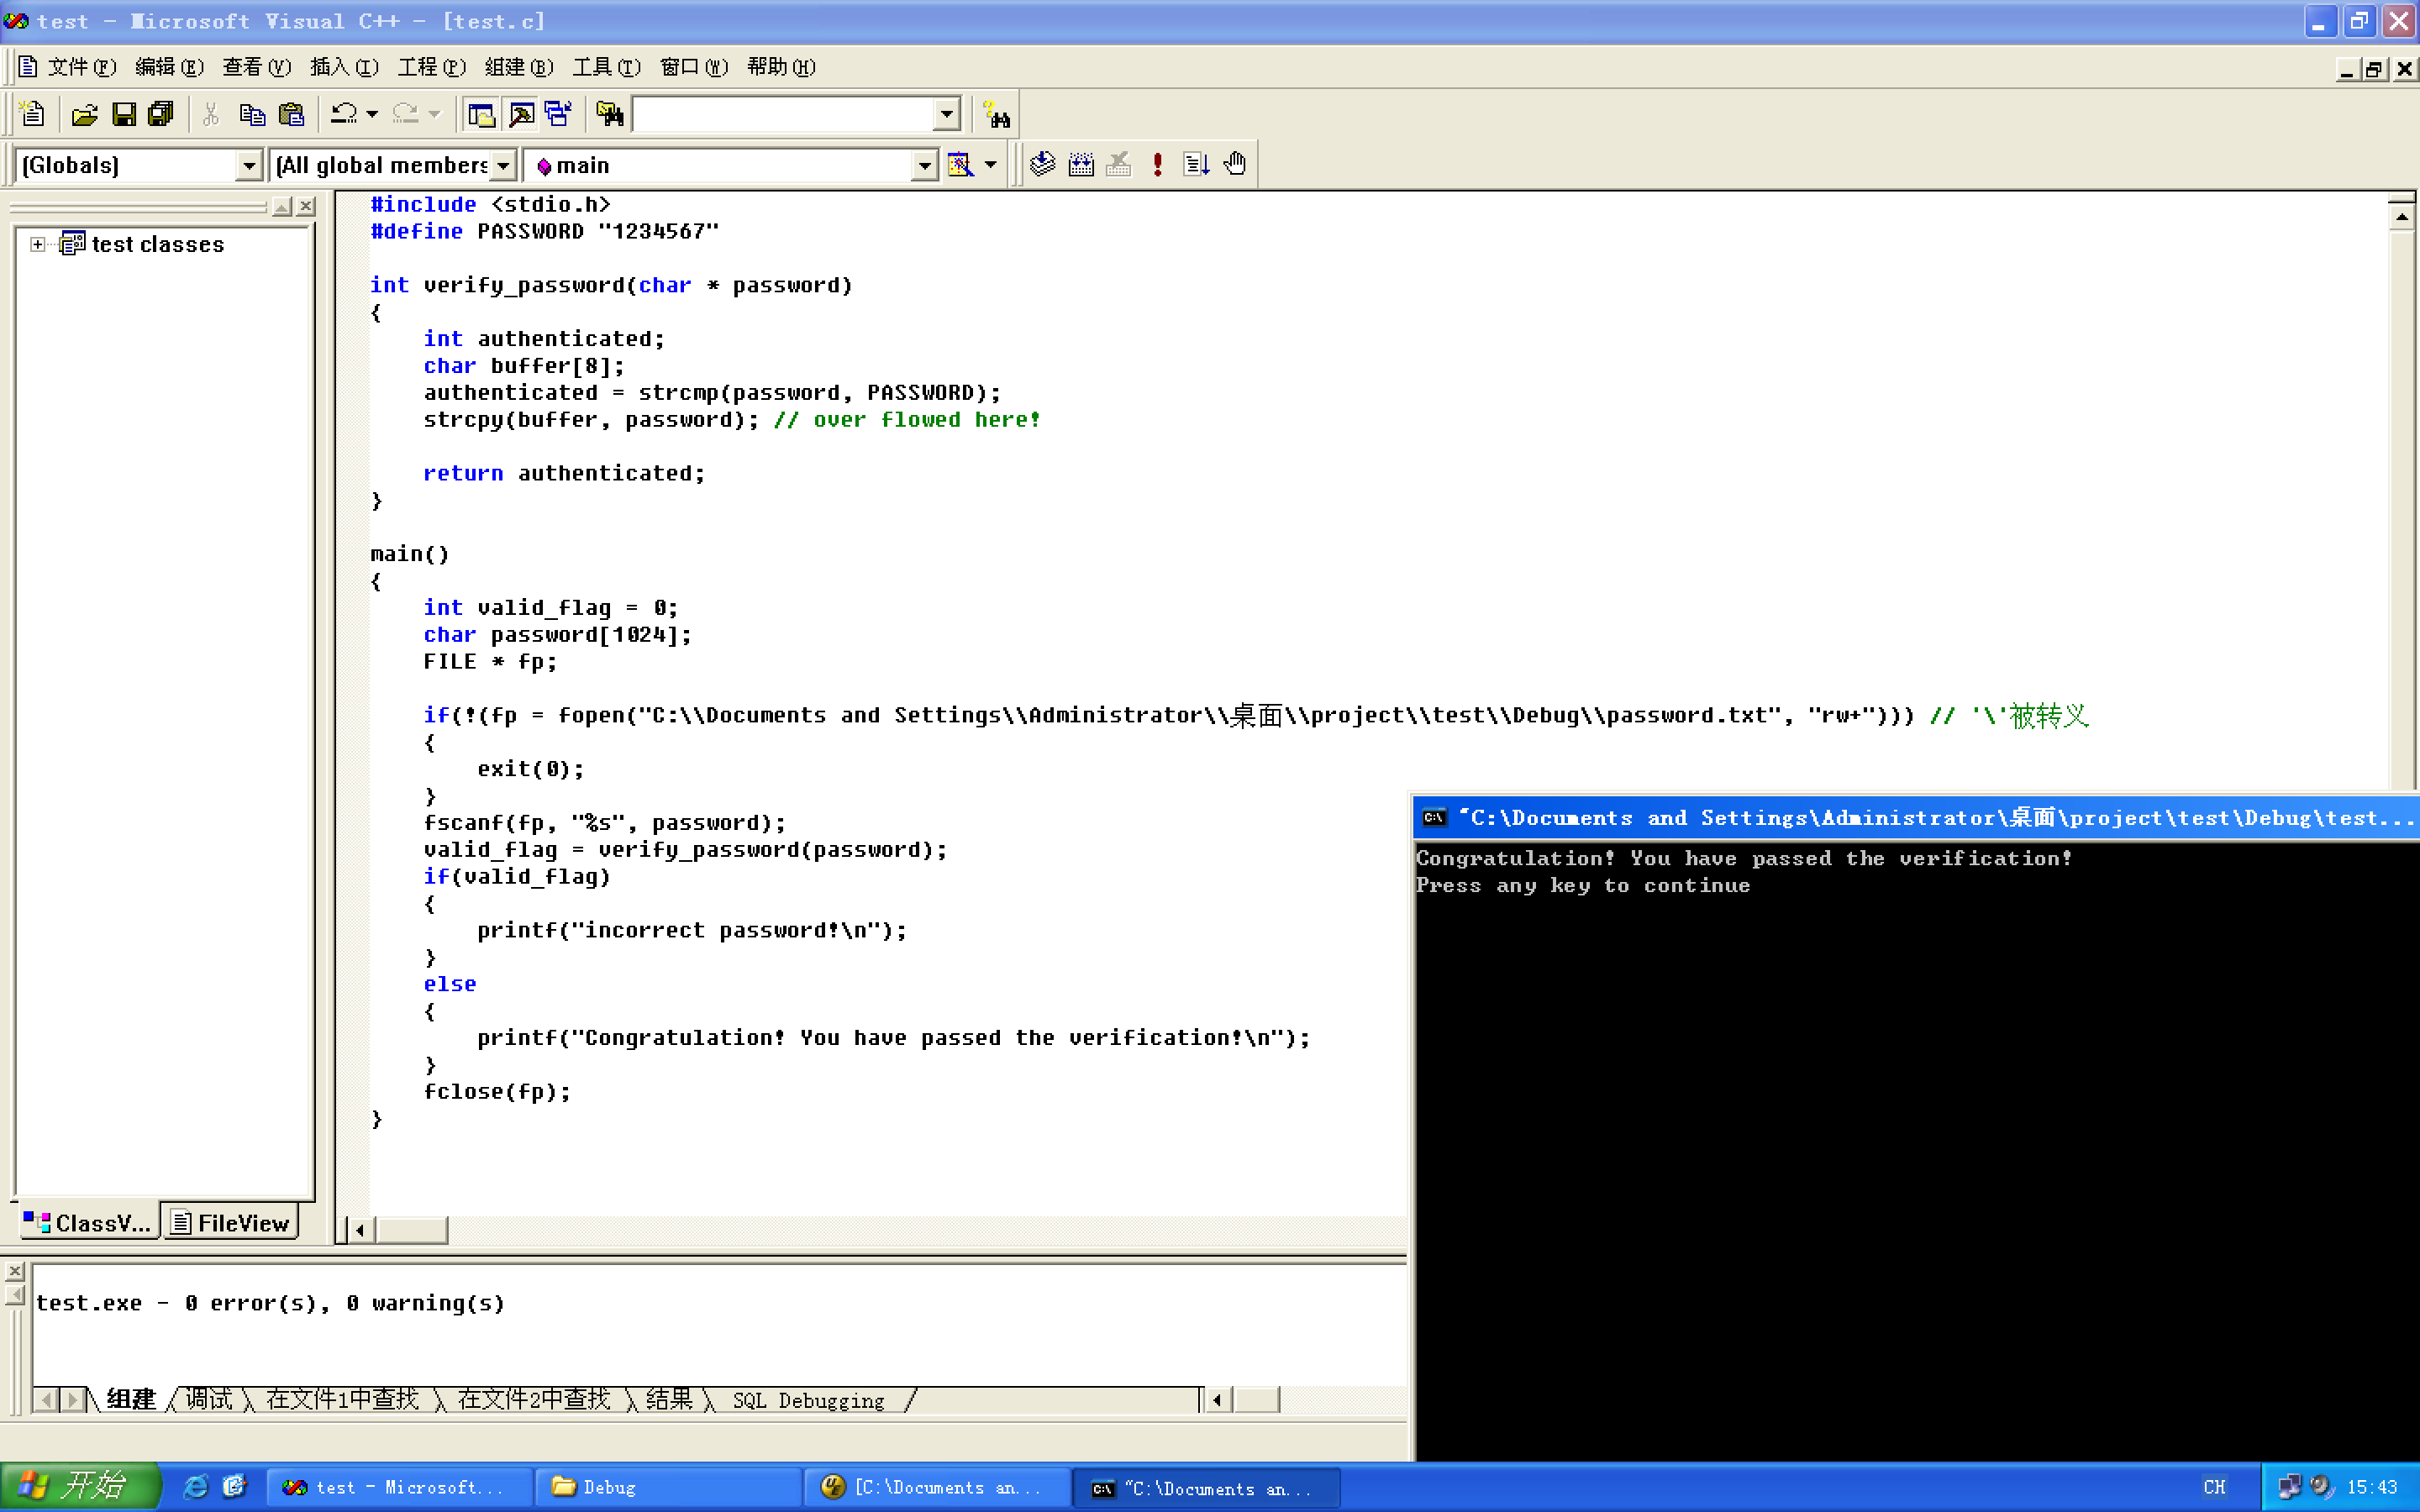2420x1512 pixels.
Task: Click the Search help binoculars icon
Action: point(996,114)
